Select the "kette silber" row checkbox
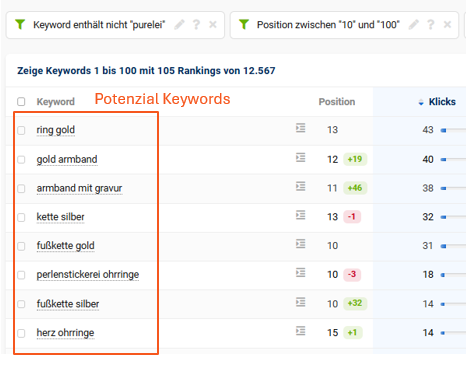Viewport: 466px width, 366px height. [21, 217]
